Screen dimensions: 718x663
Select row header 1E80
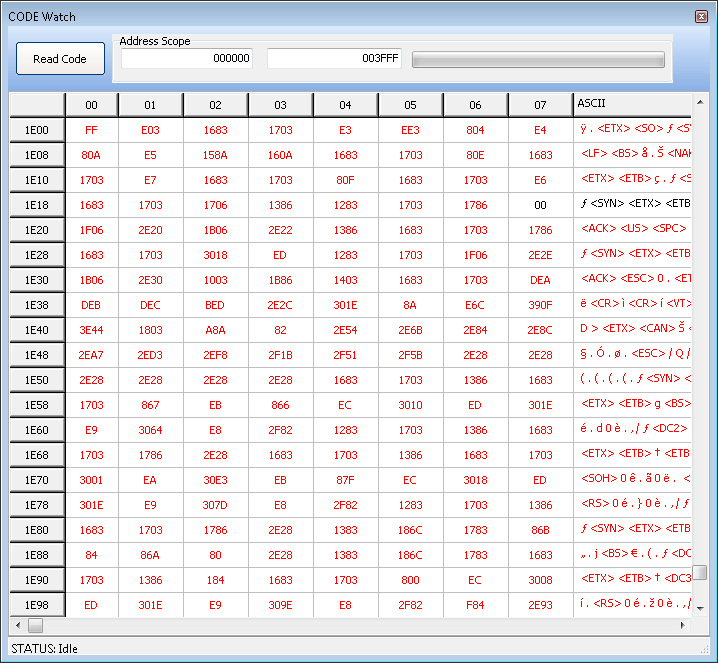(37, 530)
